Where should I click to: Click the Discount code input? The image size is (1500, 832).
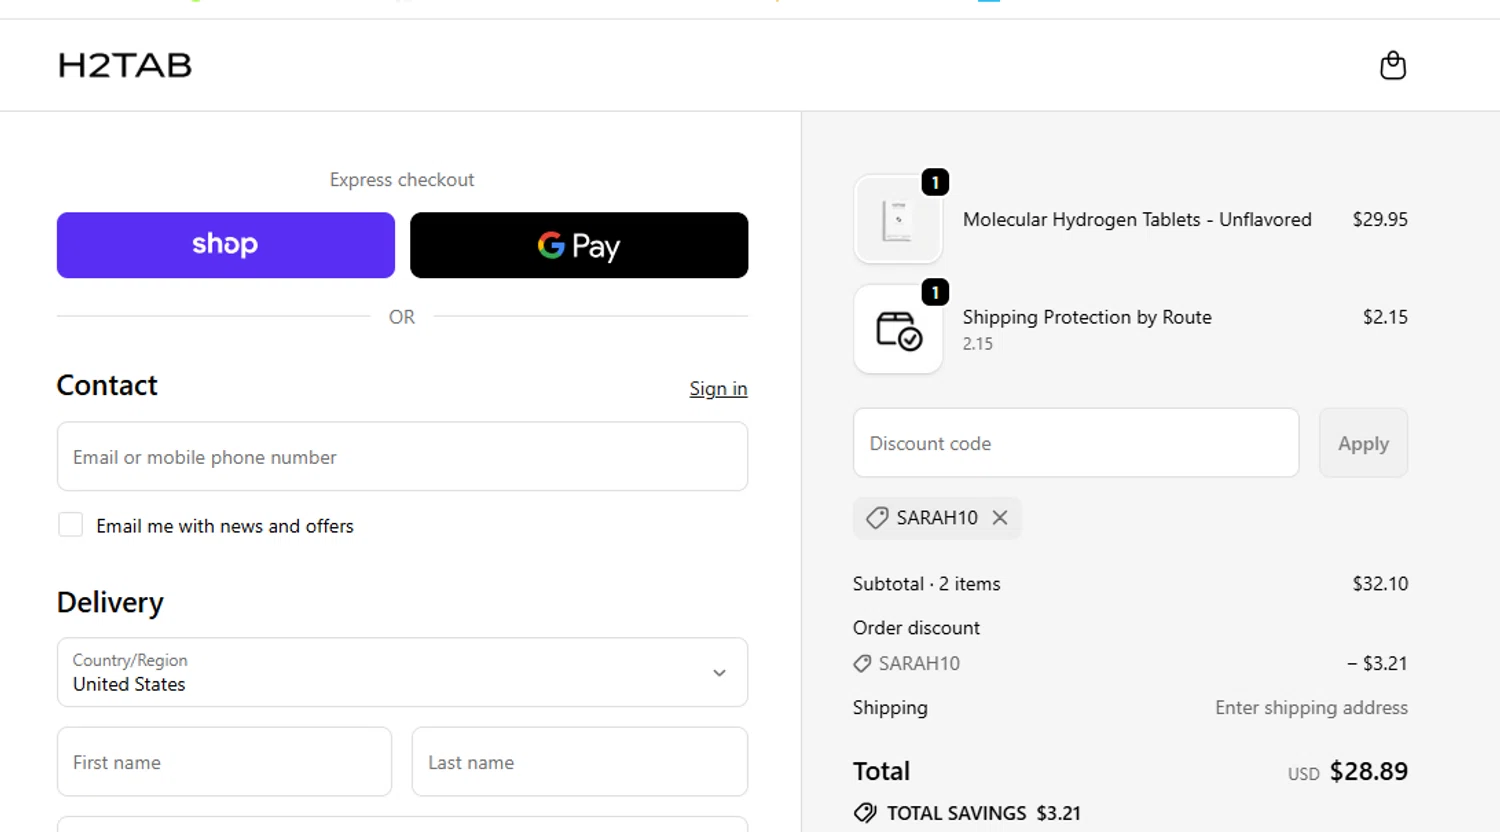pos(1076,443)
